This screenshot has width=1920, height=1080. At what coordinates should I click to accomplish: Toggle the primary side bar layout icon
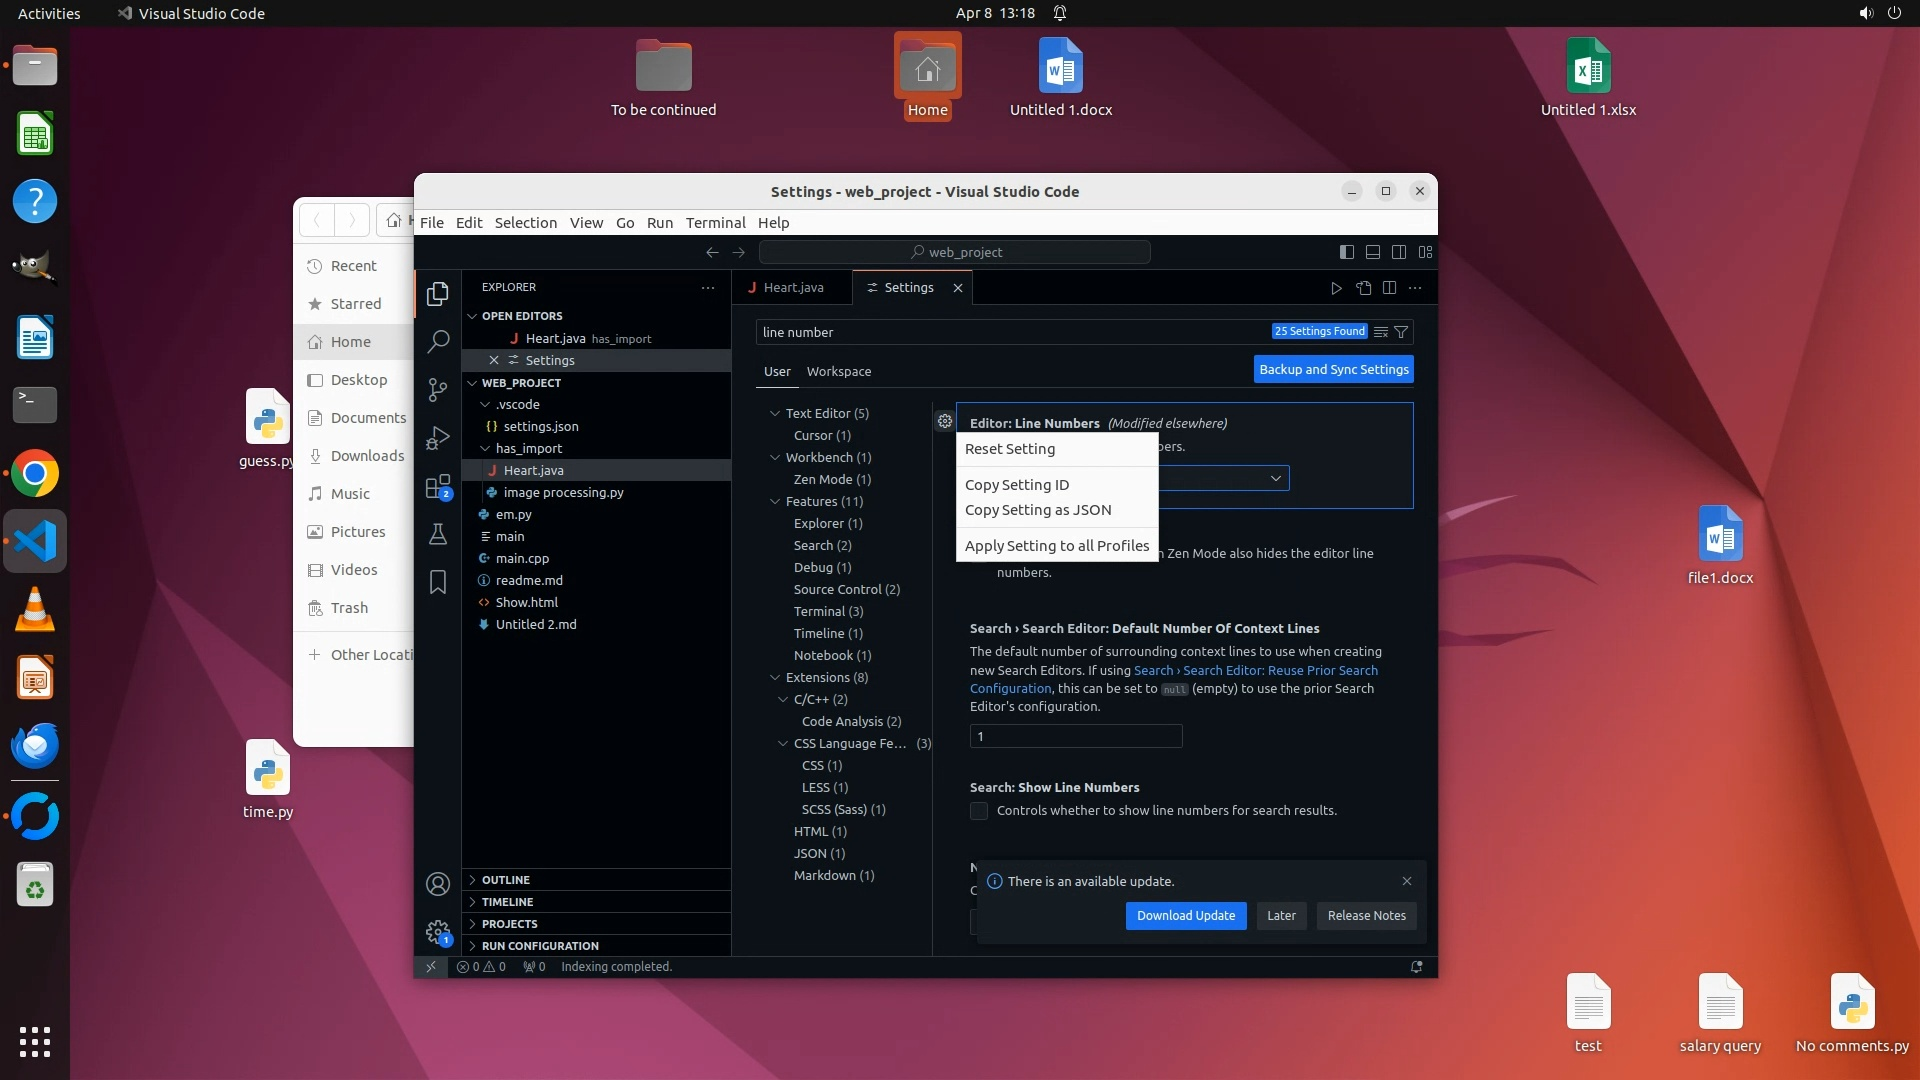click(1346, 252)
